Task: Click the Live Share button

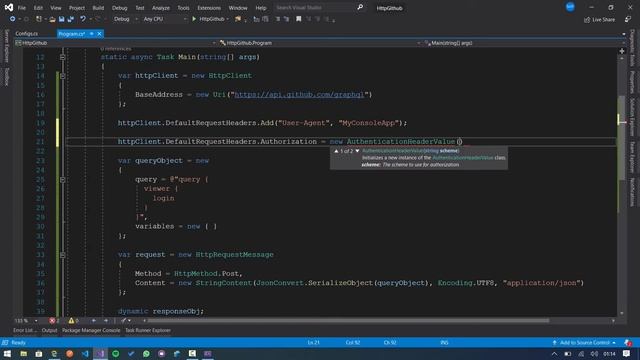Action: (x=599, y=20)
